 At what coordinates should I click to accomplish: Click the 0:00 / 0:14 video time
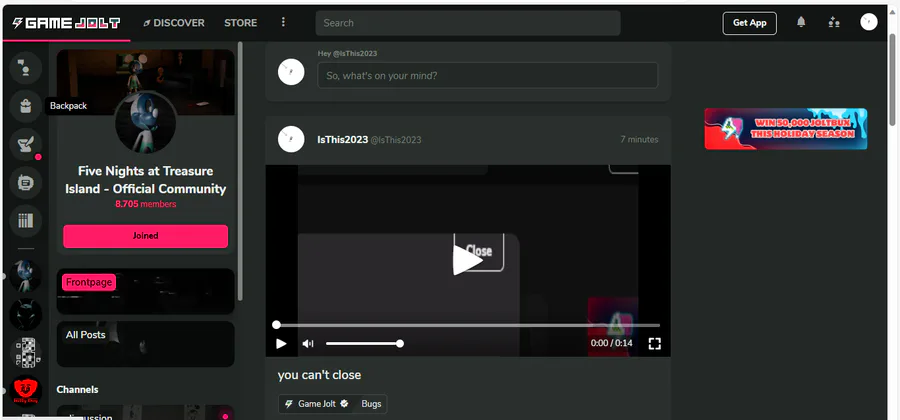pyautogui.click(x=611, y=343)
